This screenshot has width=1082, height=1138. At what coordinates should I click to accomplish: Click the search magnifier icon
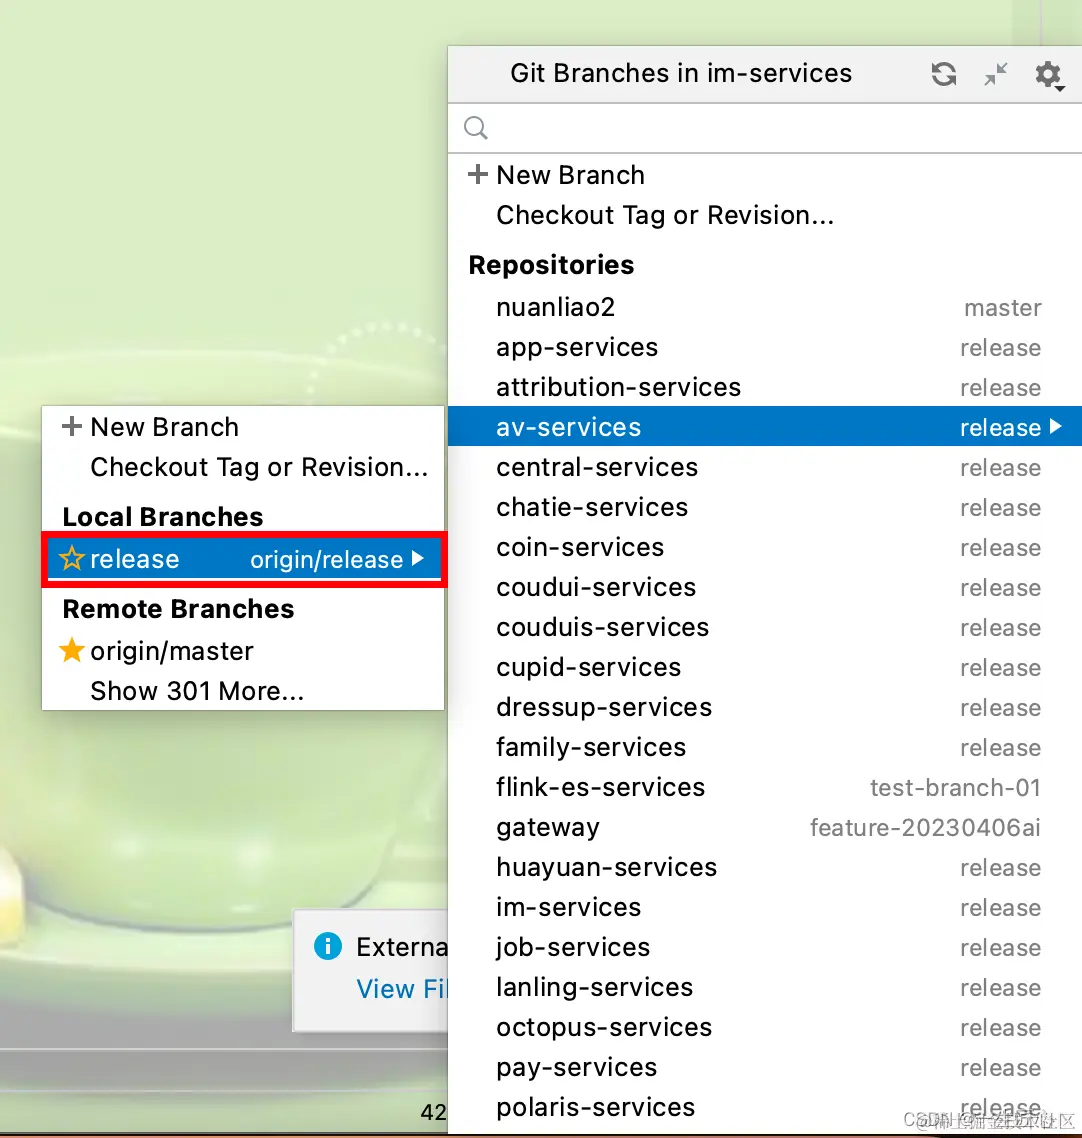pos(476,128)
